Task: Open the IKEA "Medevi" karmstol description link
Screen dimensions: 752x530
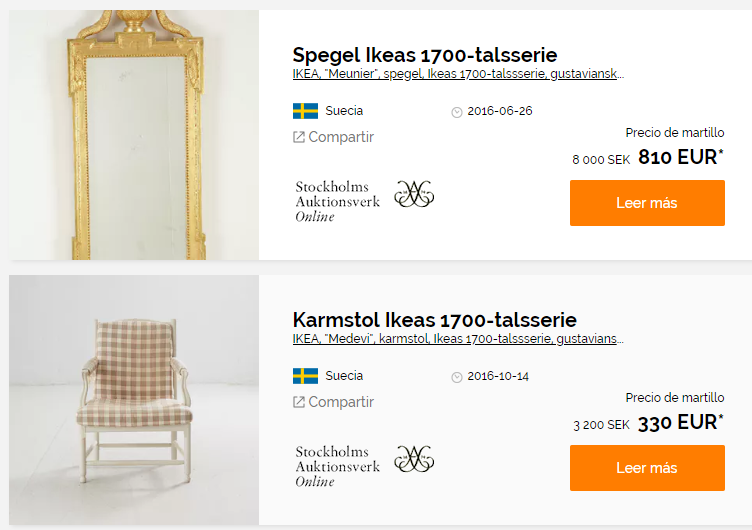Action: click(x=458, y=339)
